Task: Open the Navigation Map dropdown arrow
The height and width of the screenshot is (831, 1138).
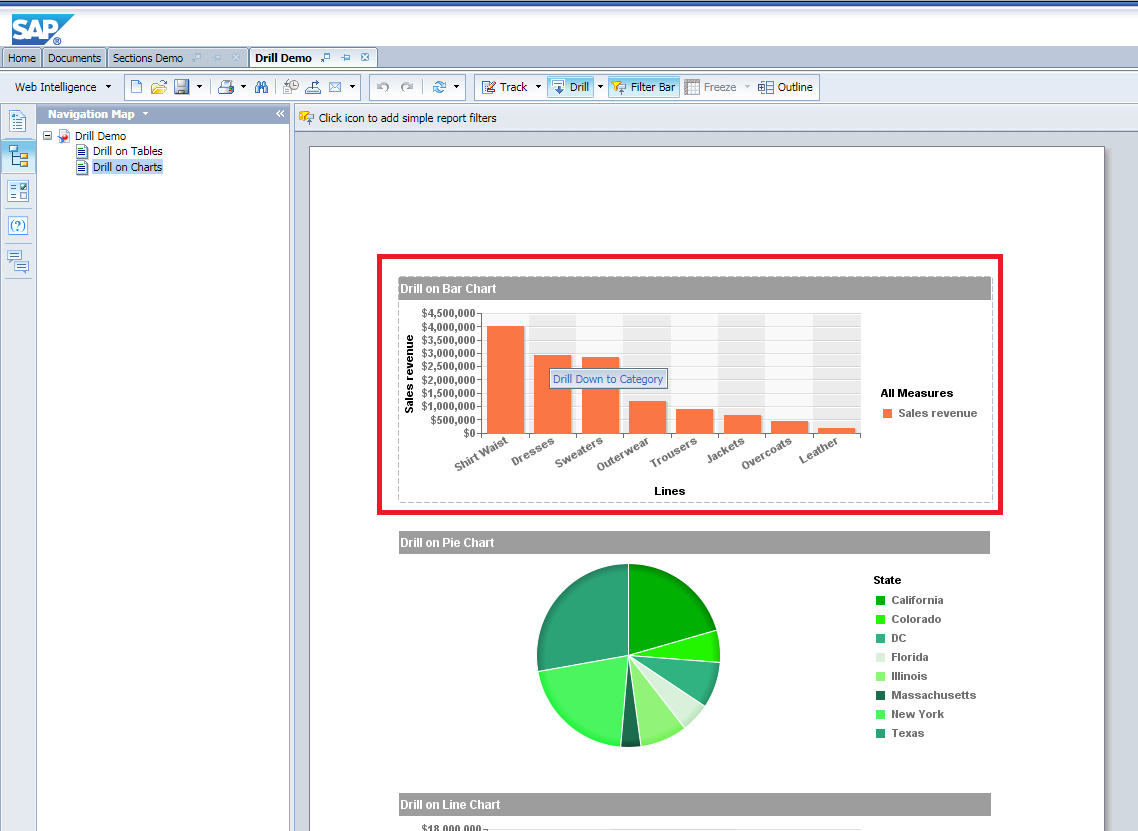Action: 145,114
